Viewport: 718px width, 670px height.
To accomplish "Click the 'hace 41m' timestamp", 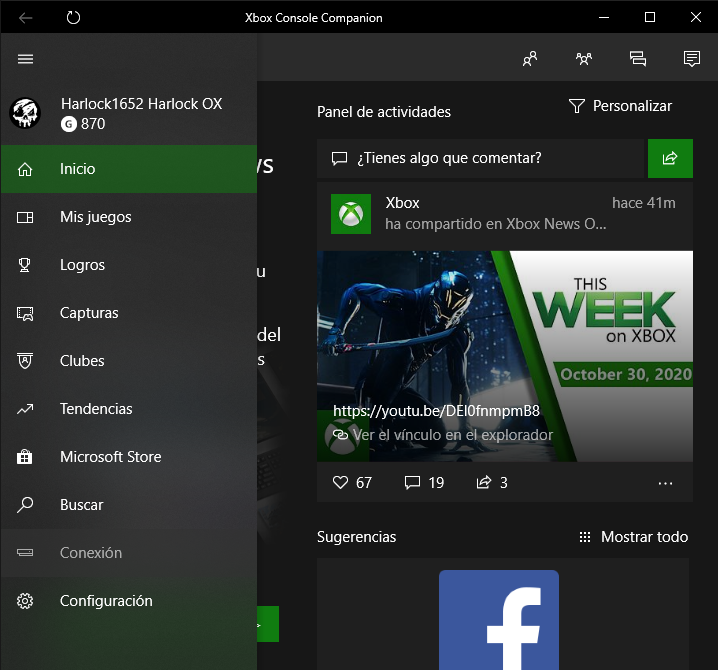I will (644, 203).
